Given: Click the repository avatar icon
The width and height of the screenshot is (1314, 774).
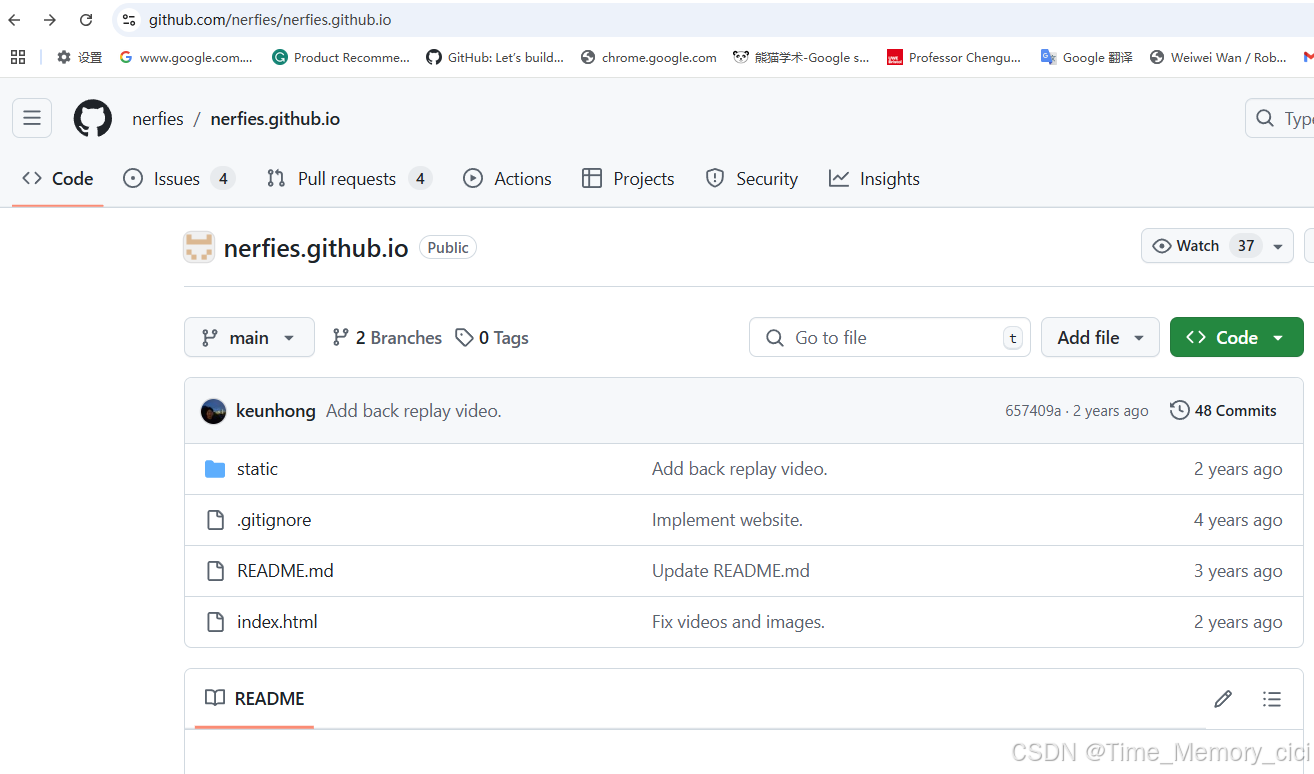Looking at the screenshot, I should (x=199, y=247).
